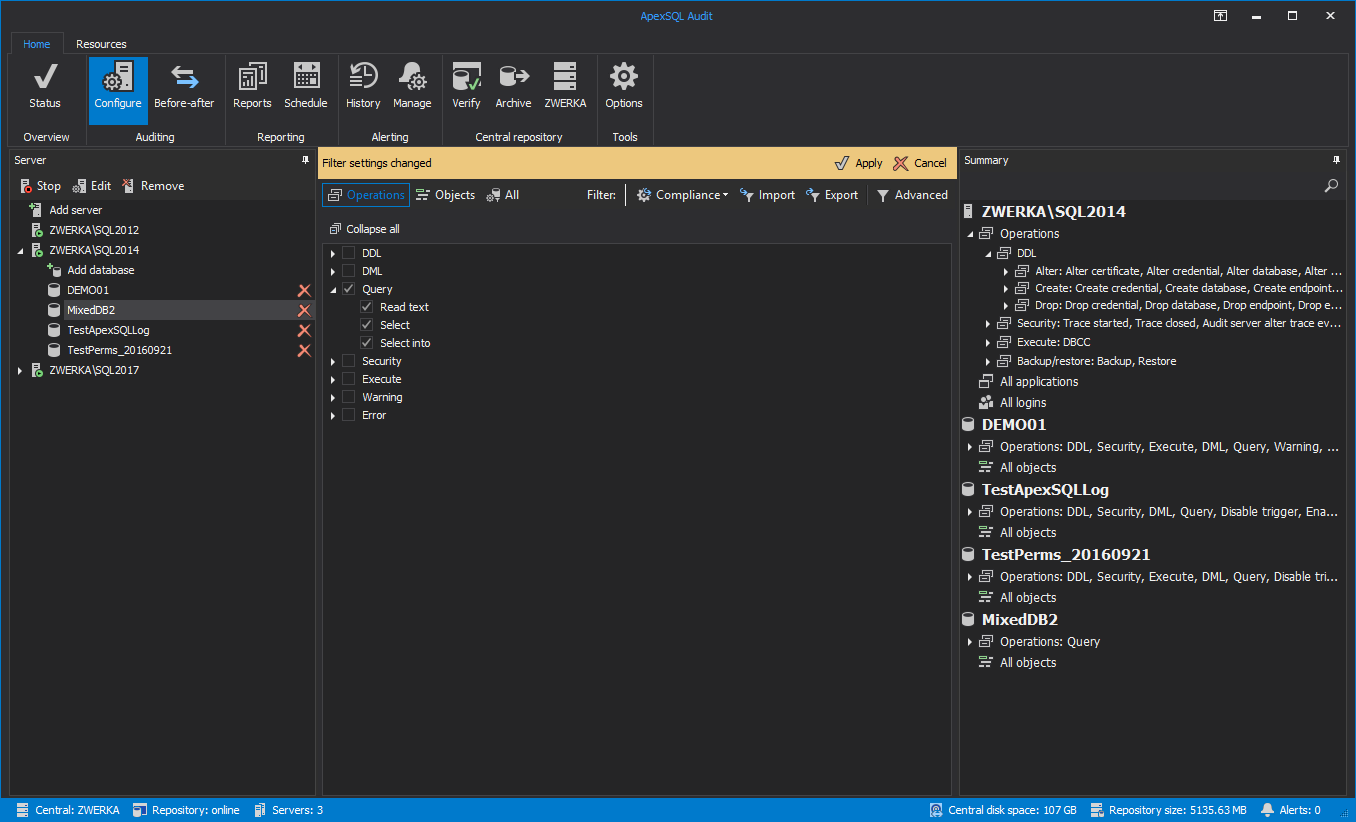Import a filter
The image size is (1356, 822).
tap(767, 195)
